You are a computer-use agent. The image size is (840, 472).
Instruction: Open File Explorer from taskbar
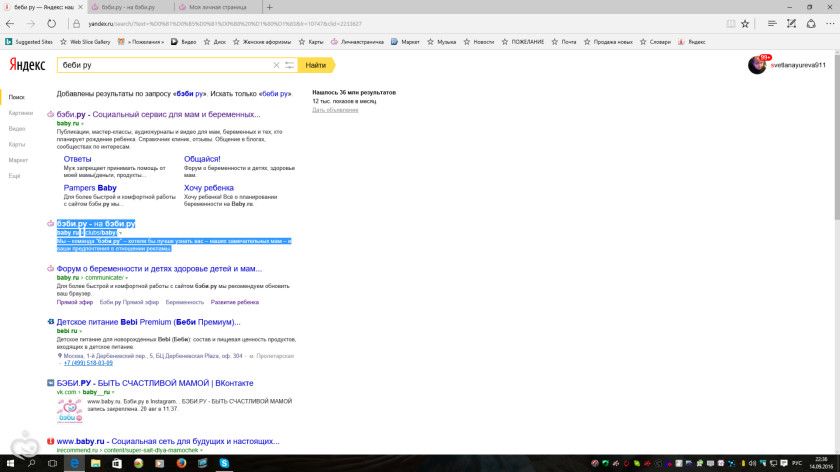95,463
